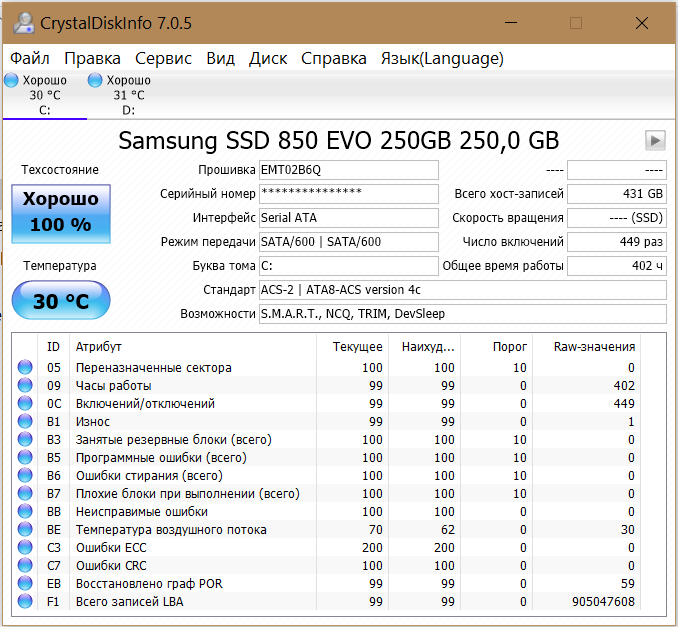Click status icon for Неисправимые ошибки row

pyautogui.click(x=25, y=511)
